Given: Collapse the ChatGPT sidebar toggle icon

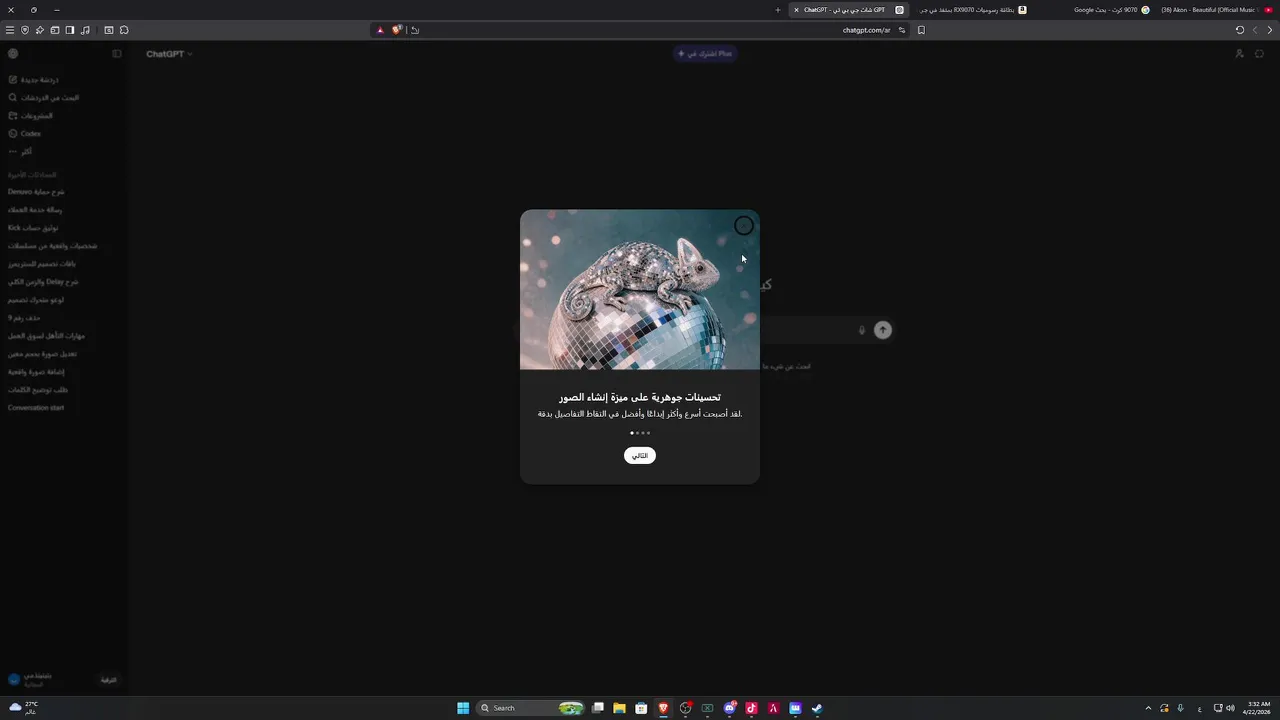Looking at the screenshot, I should pos(116,54).
